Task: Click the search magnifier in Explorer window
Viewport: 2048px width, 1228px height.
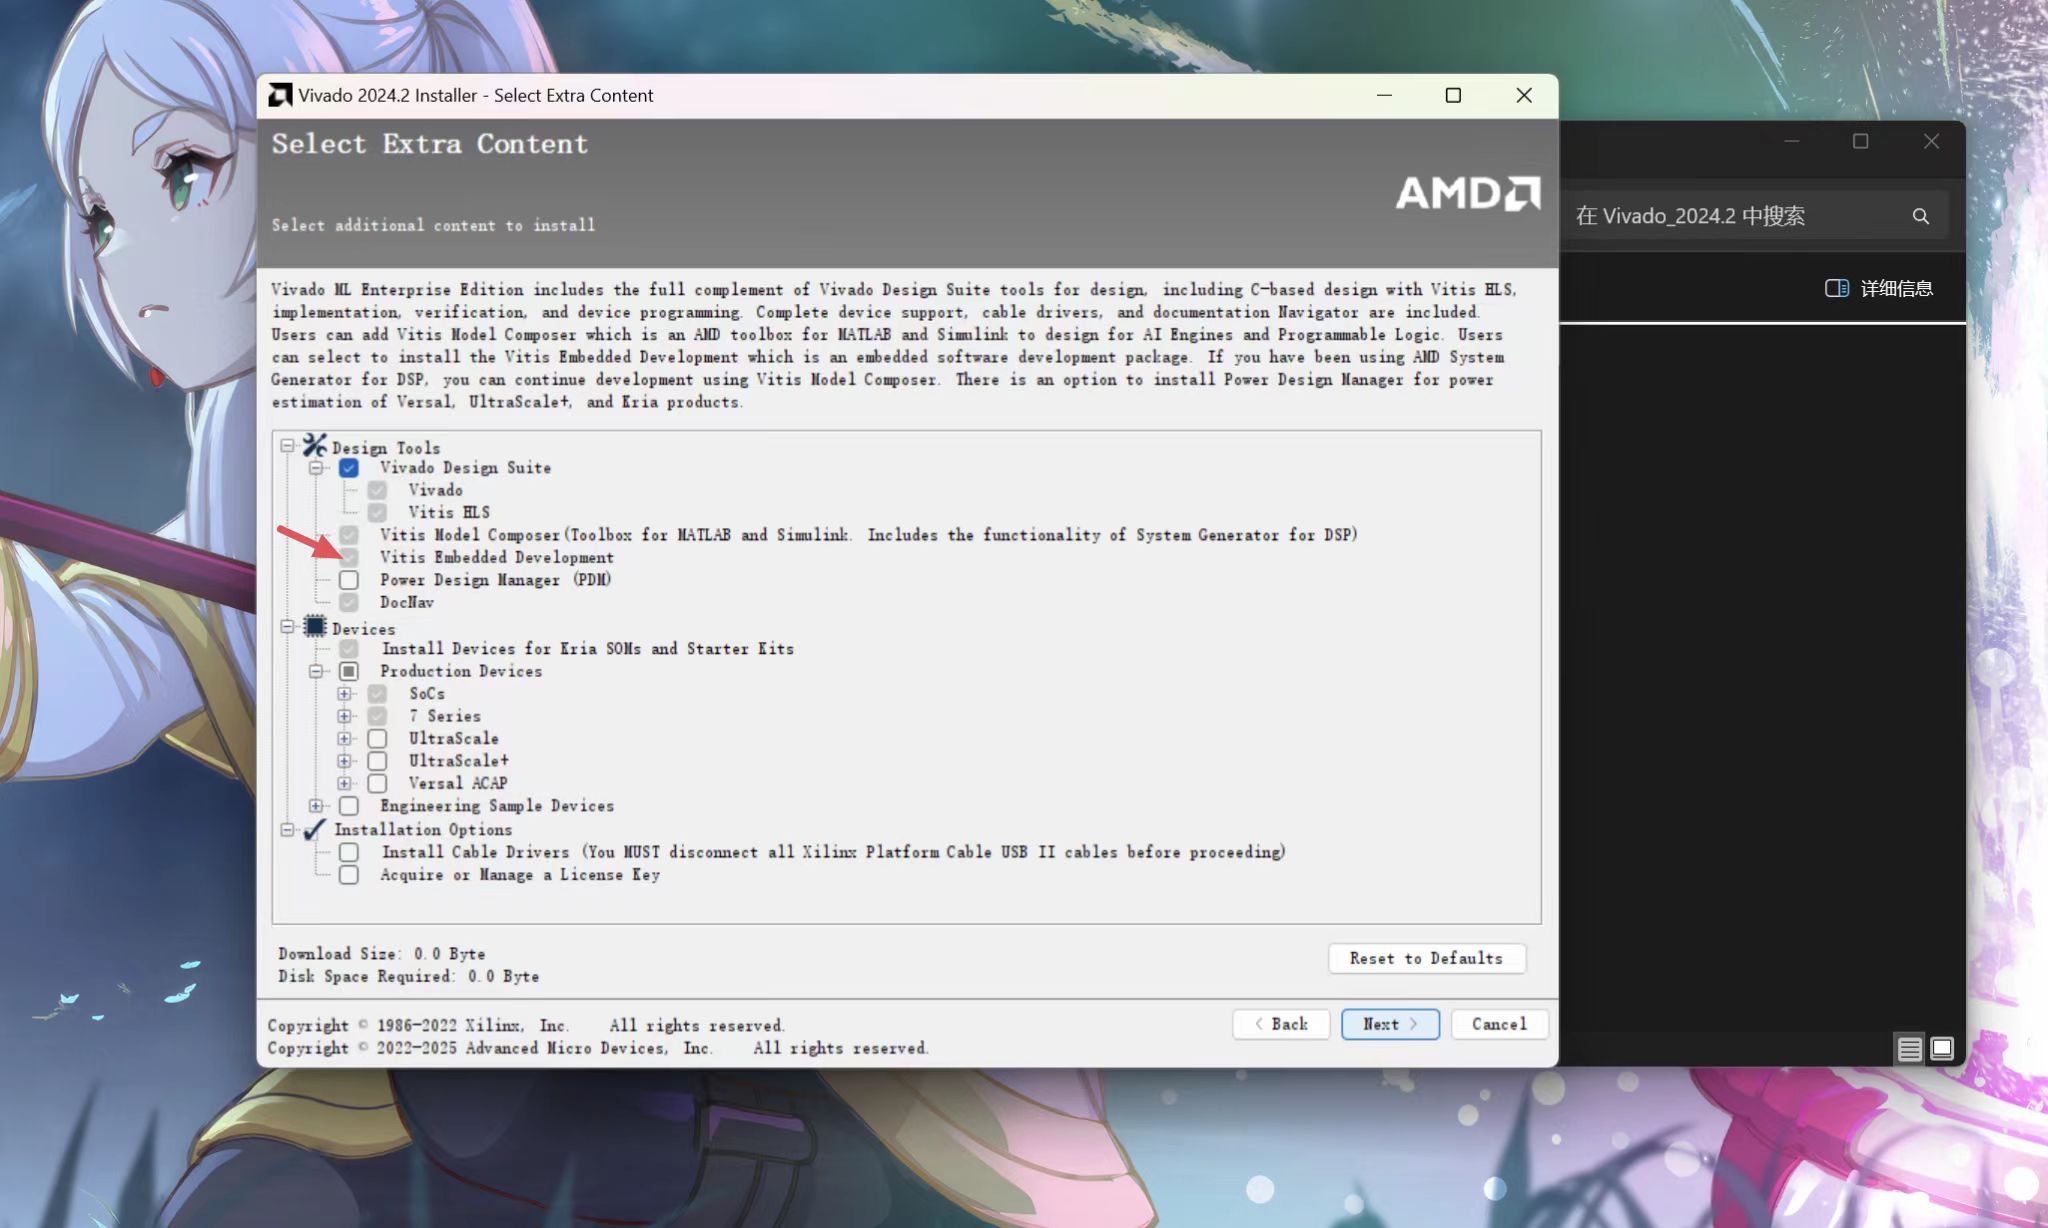Action: tap(1920, 216)
